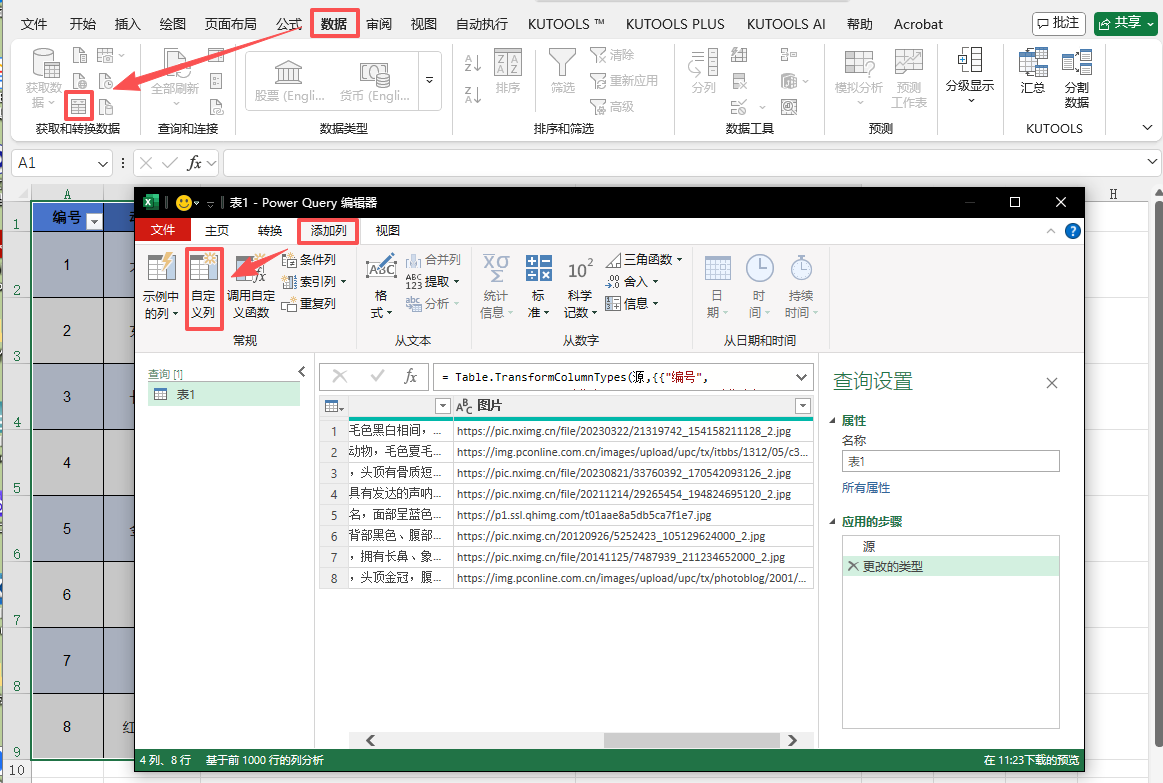This screenshot has height=783, width=1163.
Task: Expand the 分级显示 dropdown chevron
Action: tap(969, 100)
